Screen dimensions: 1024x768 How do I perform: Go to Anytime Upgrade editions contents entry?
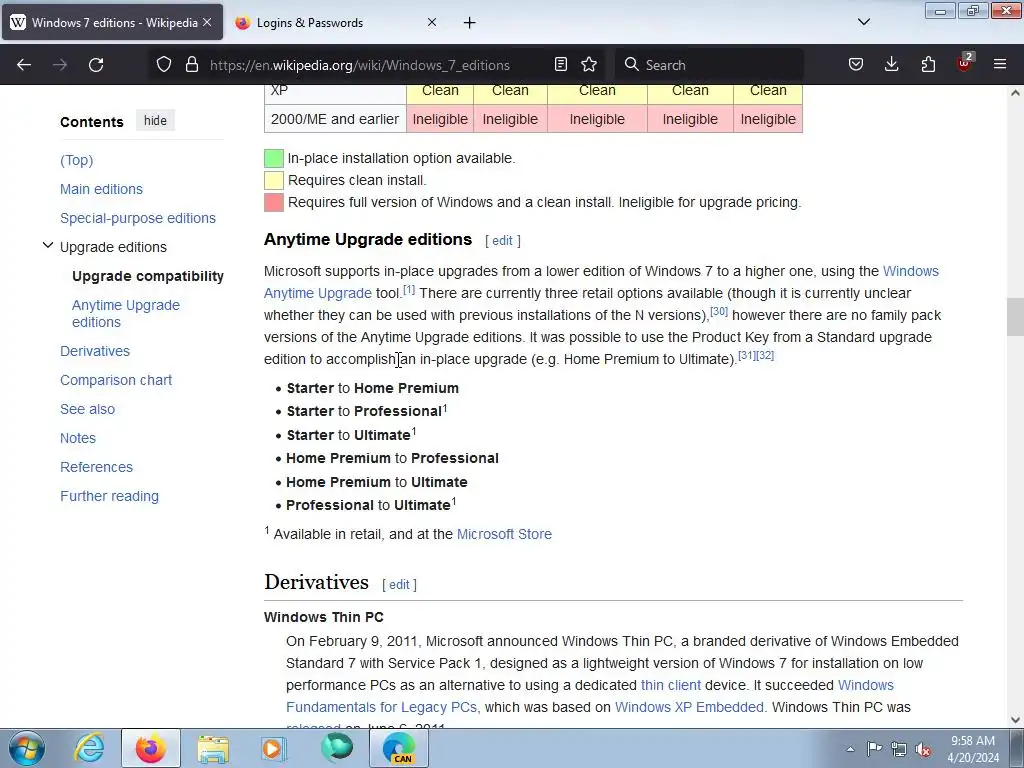click(x=125, y=313)
